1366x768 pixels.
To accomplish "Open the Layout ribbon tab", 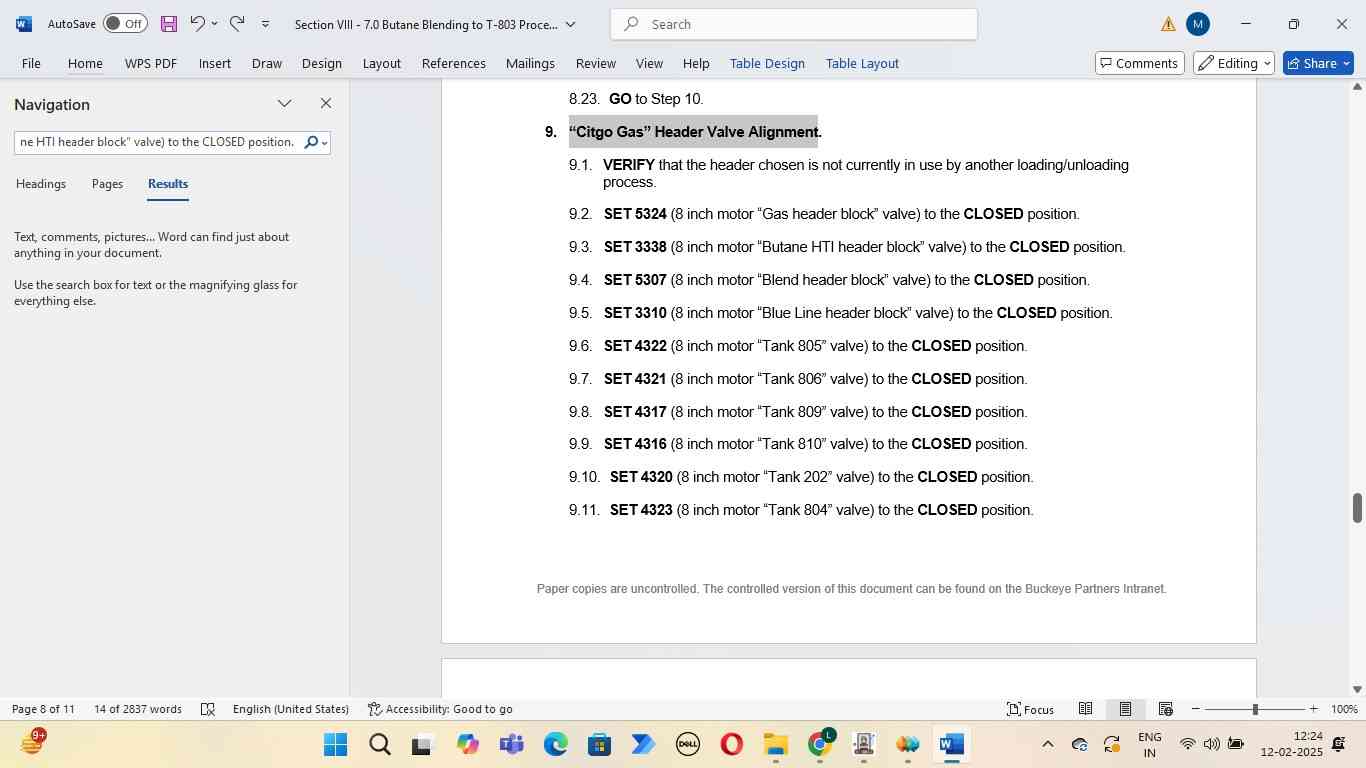I will coord(381,63).
